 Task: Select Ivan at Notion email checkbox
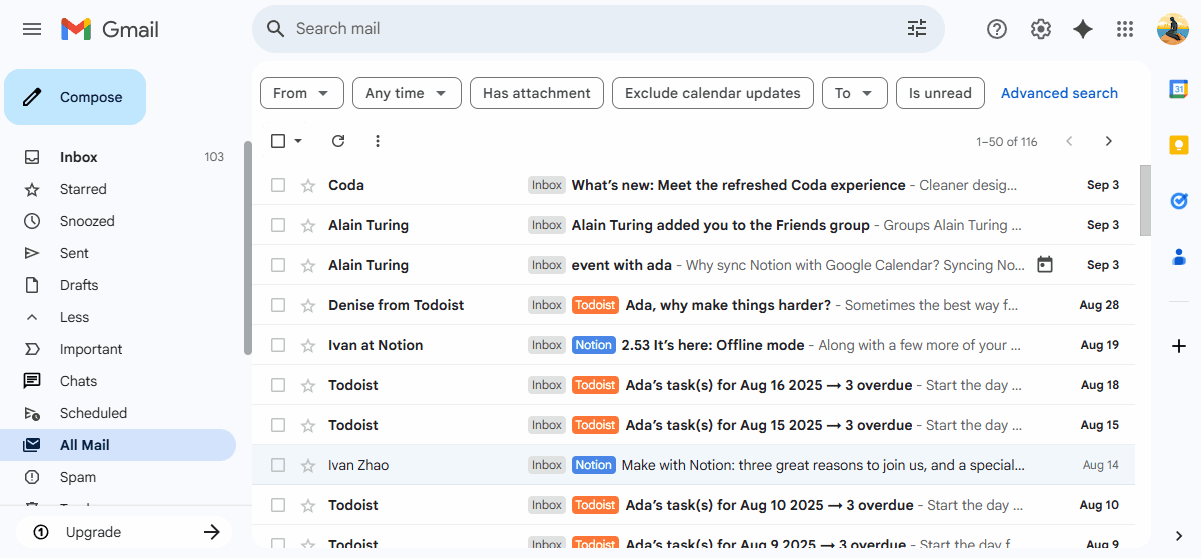tap(278, 345)
